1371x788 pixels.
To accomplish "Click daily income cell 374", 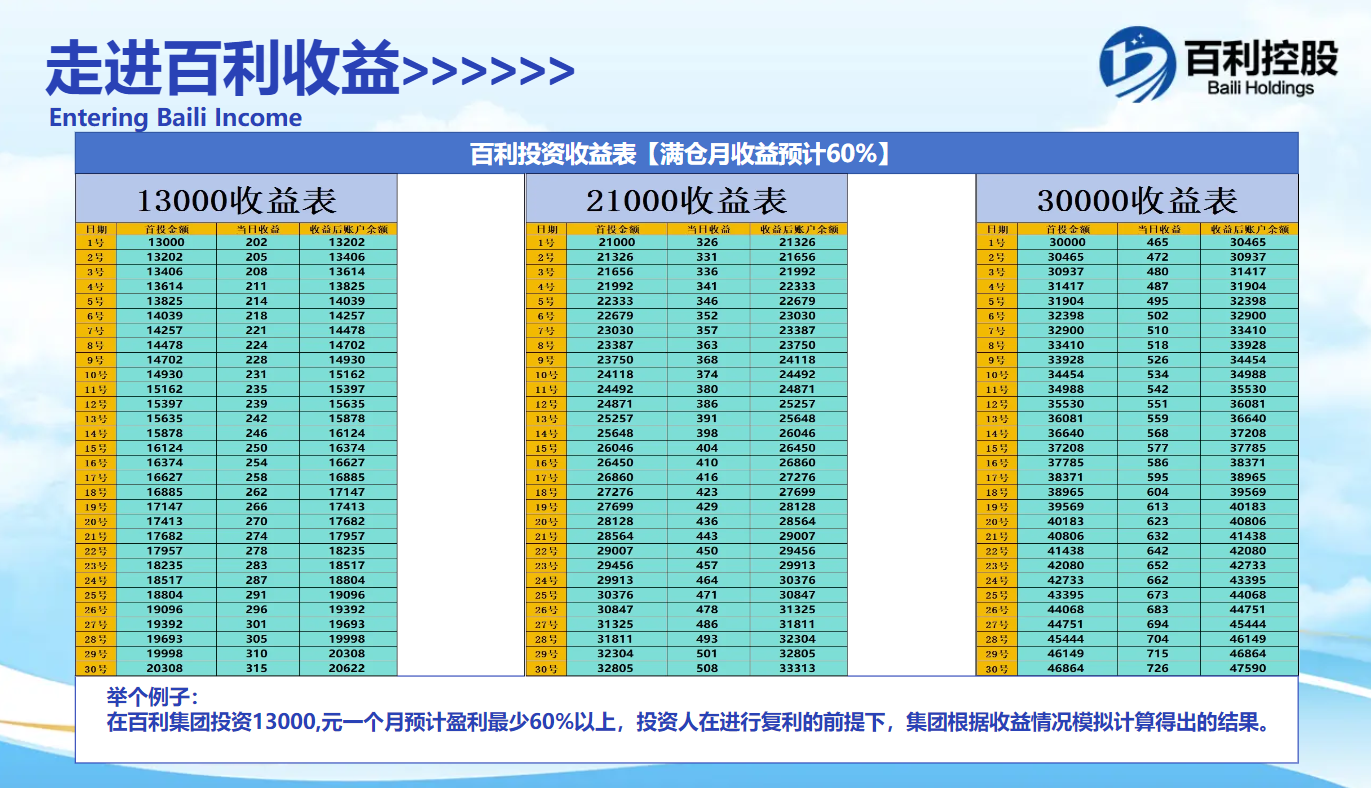I will point(708,374).
